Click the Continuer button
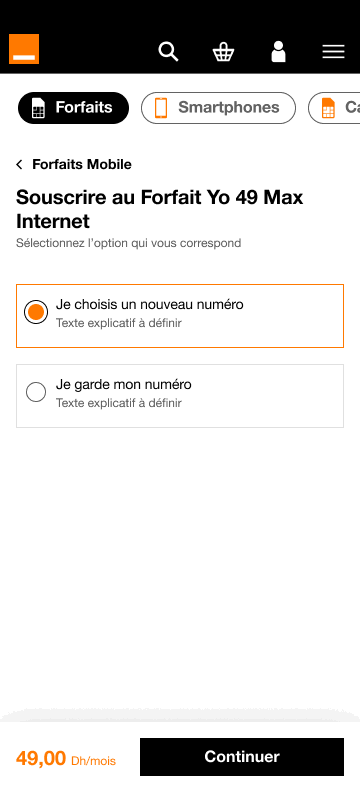Screen dimensions: 360x800 point(242,757)
